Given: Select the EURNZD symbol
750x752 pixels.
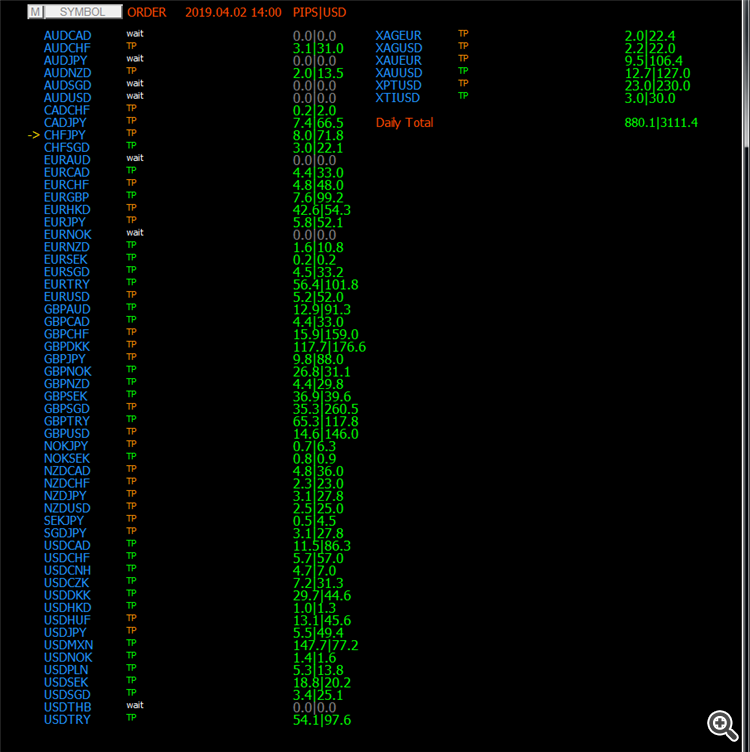Looking at the screenshot, I should coord(67,247).
